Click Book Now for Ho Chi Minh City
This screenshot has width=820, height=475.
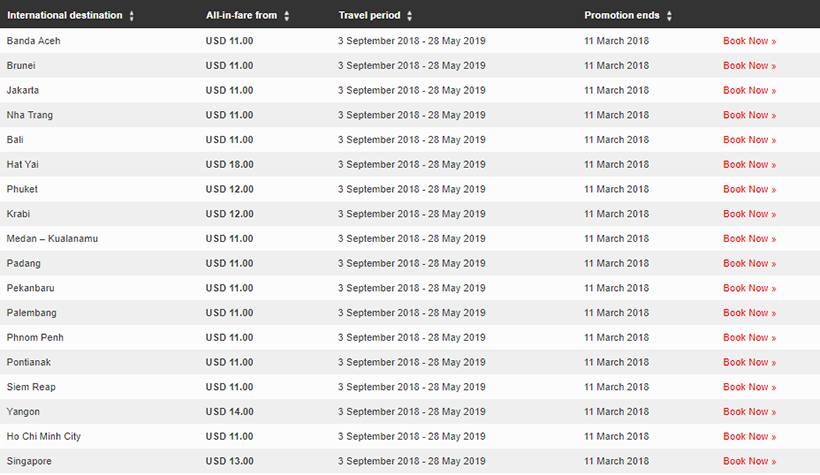[x=749, y=436]
